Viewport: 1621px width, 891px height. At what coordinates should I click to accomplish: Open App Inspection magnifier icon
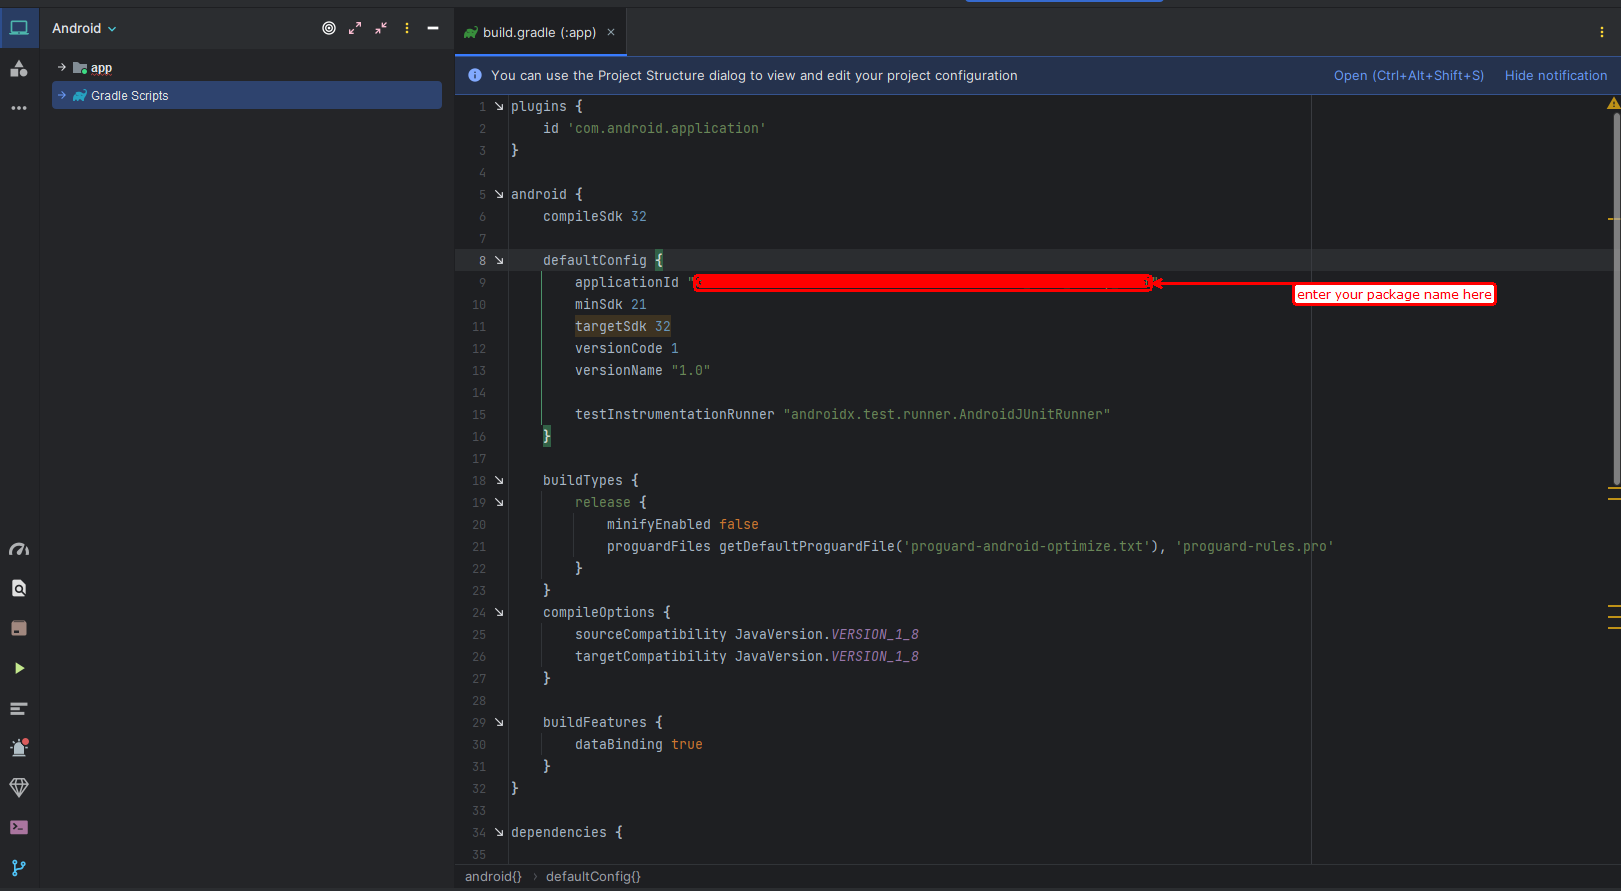coord(19,589)
